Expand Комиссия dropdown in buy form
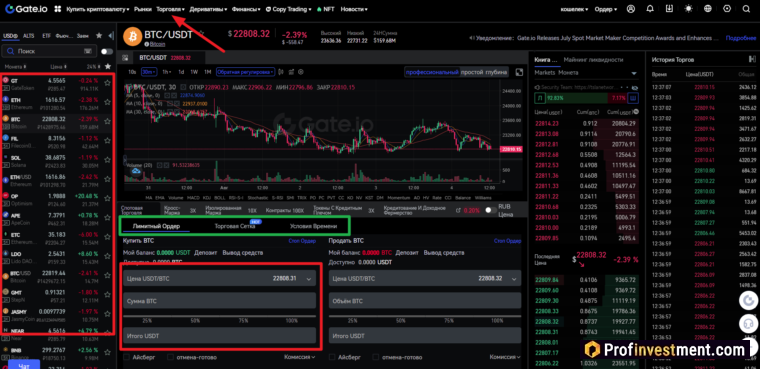This screenshot has width=760, height=369. pos(300,357)
